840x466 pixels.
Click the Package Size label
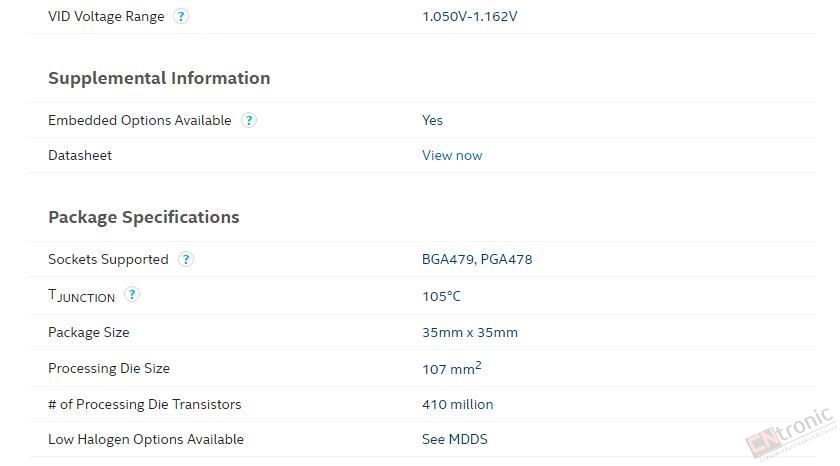pos(89,333)
